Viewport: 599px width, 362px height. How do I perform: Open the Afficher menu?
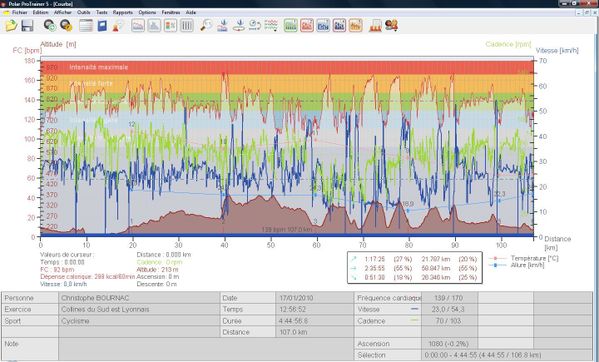coord(63,12)
